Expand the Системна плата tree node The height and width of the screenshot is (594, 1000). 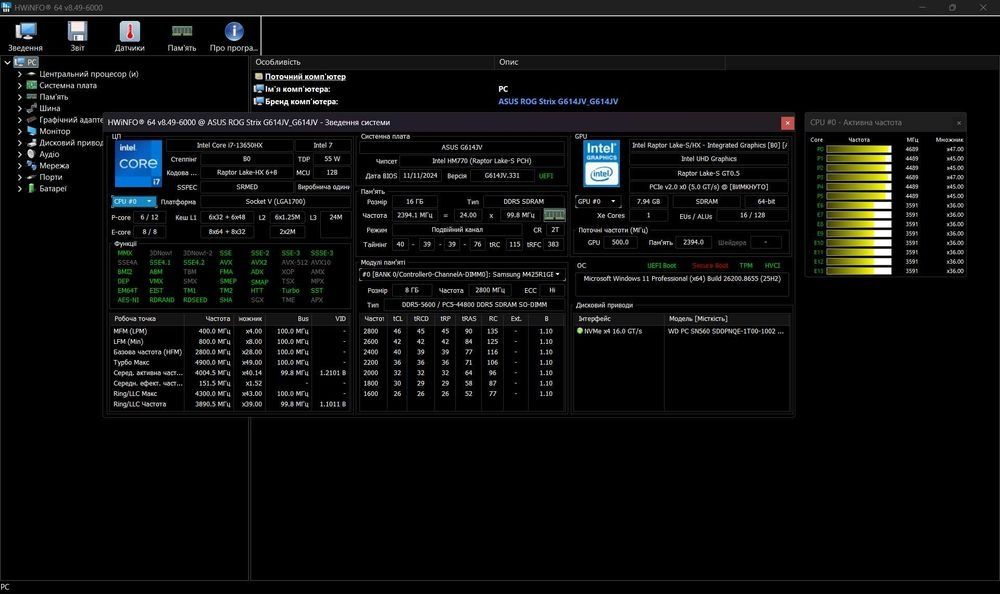pyautogui.click(x=20, y=85)
